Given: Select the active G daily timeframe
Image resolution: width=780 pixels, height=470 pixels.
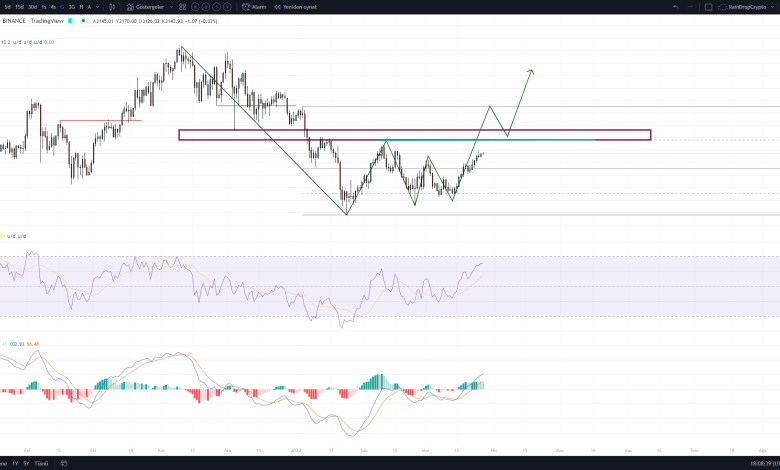Looking at the screenshot, I should [x=62, y=7].
